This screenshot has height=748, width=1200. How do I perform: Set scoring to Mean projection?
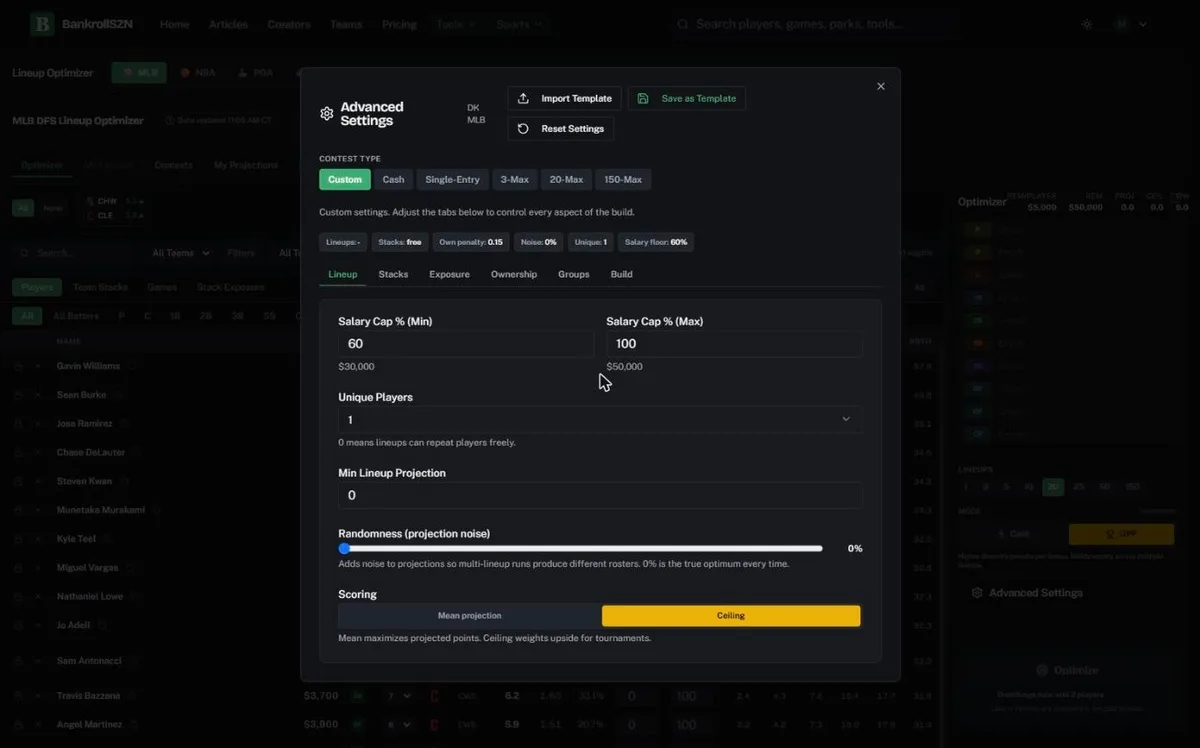click(x=470, y=616)
